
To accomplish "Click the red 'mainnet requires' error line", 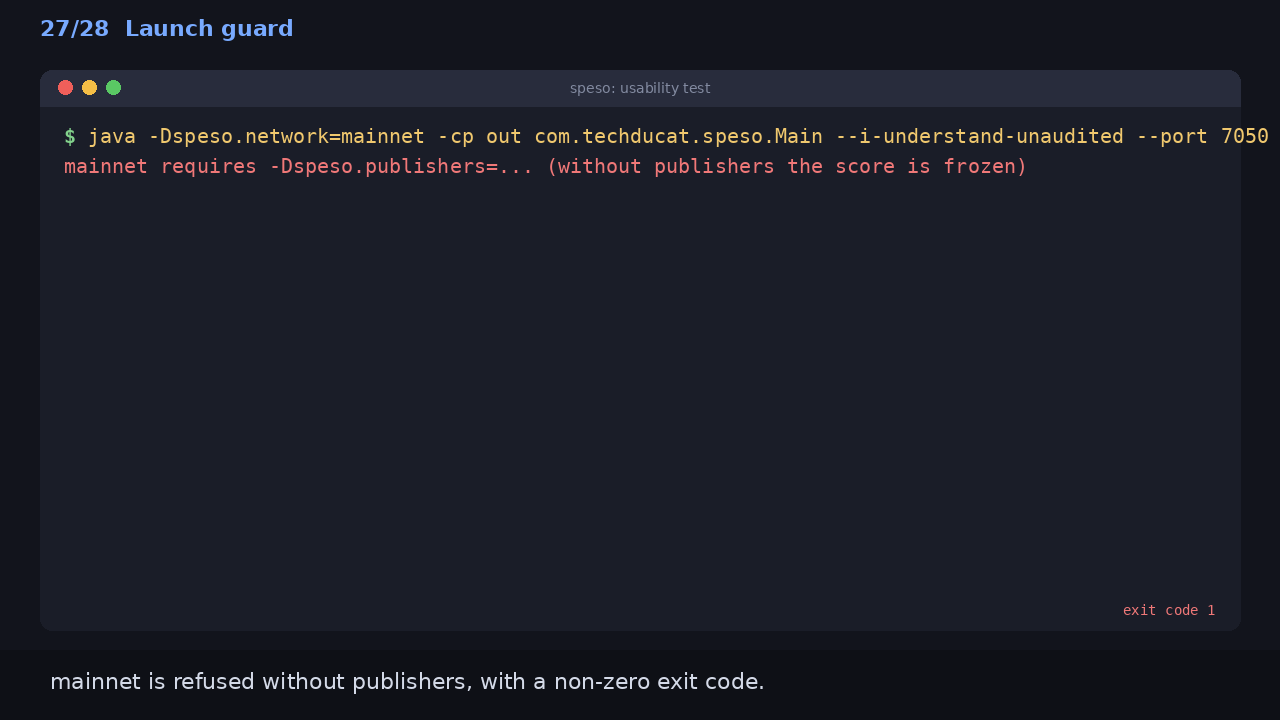I will [x=546, y=167].
